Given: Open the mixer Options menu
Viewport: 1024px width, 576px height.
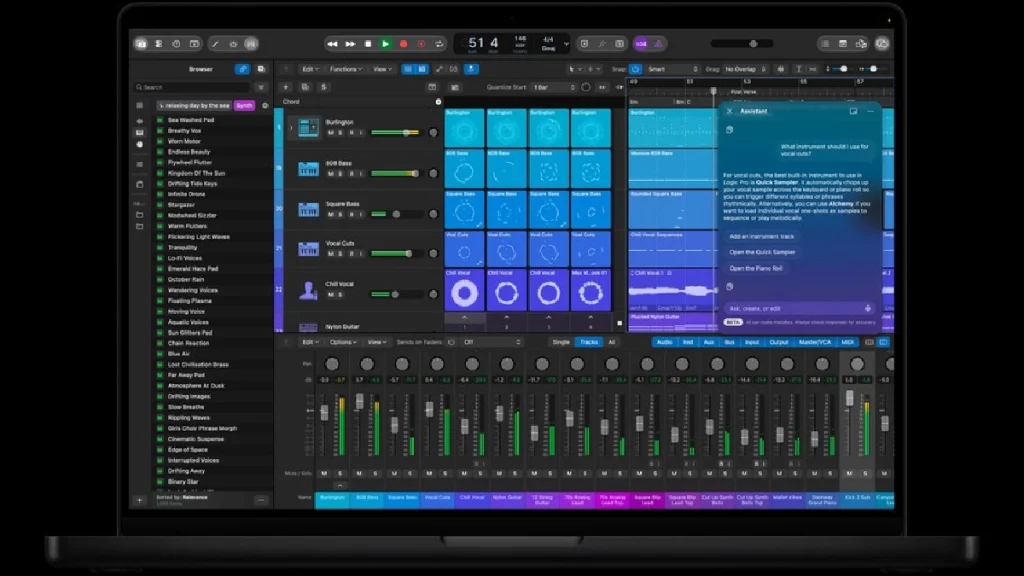Looking at the screenshot, I should tap(343, 342).
